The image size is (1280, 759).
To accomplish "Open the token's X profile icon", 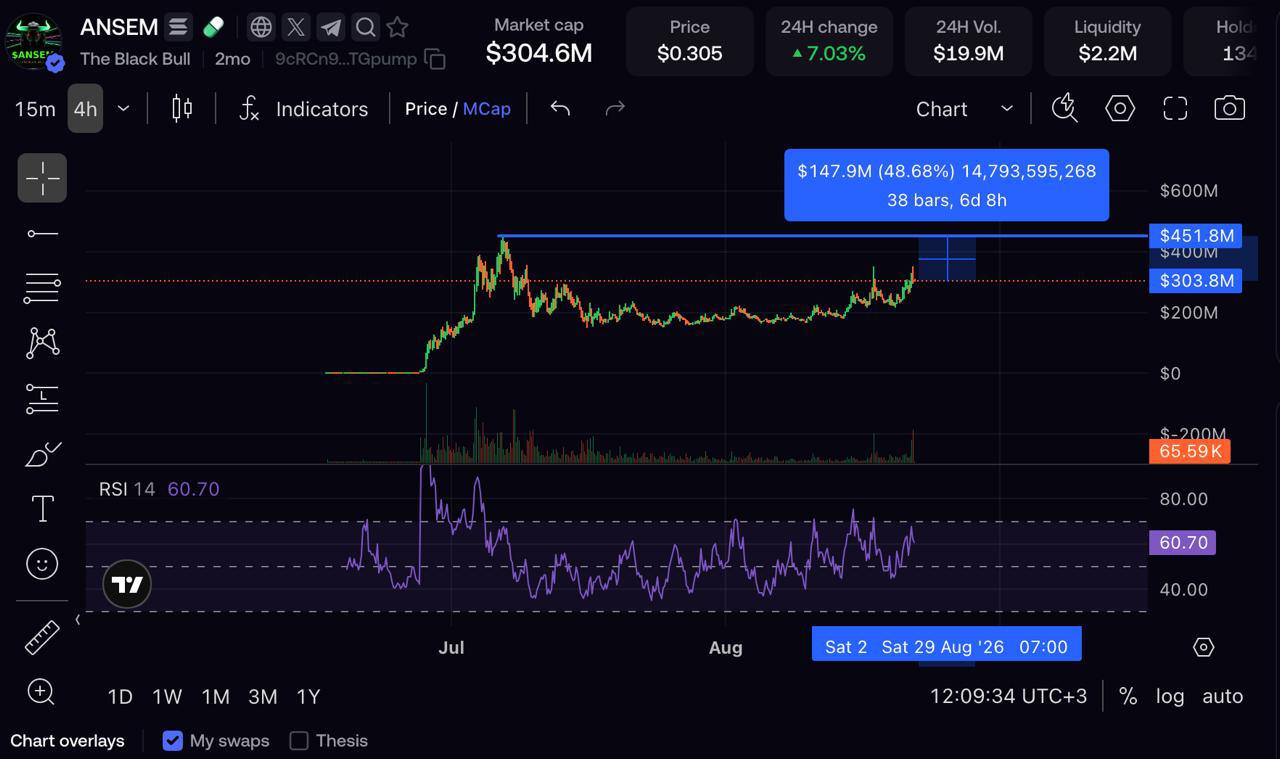I will pyautogui.click(x=296, y=27).
